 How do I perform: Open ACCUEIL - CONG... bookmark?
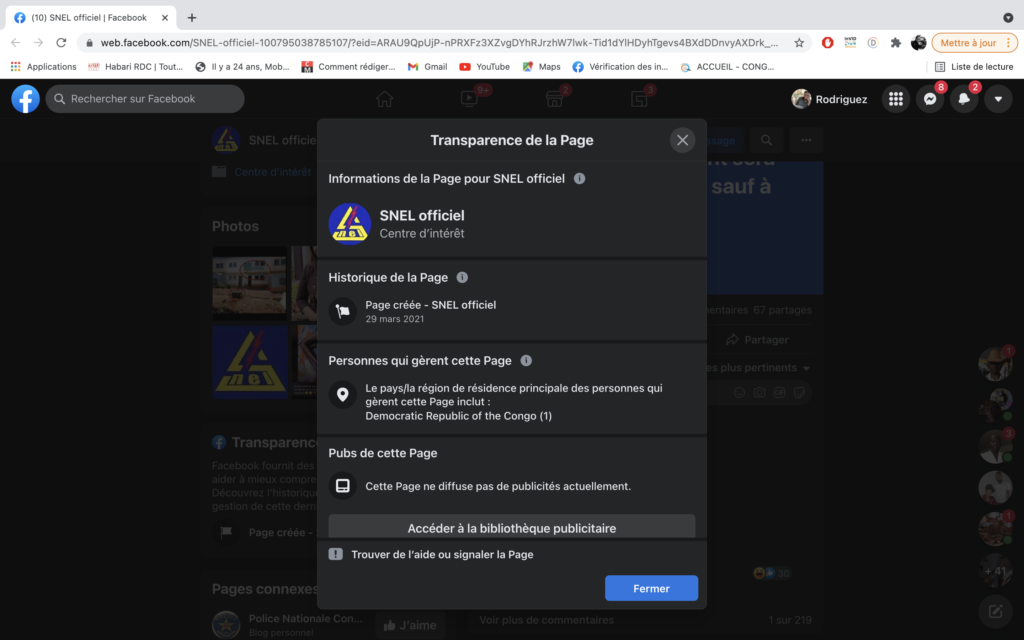pyautogui.click(x=727, y=67)
